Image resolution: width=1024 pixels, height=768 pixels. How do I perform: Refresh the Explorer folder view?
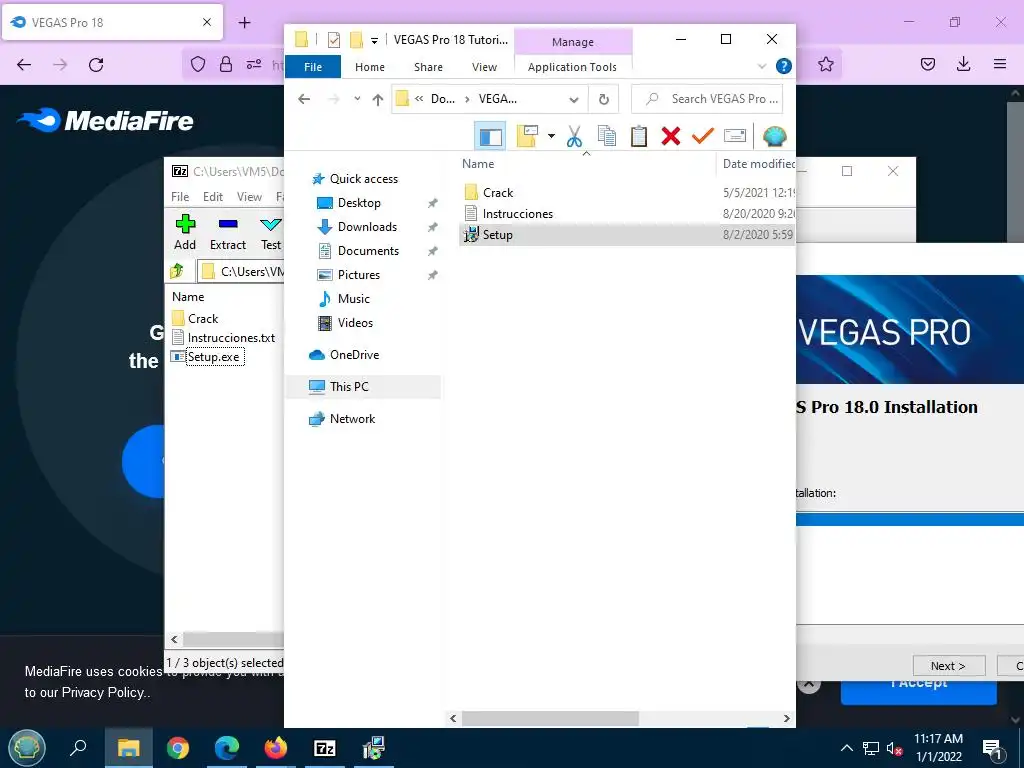(x=604, y=99)
